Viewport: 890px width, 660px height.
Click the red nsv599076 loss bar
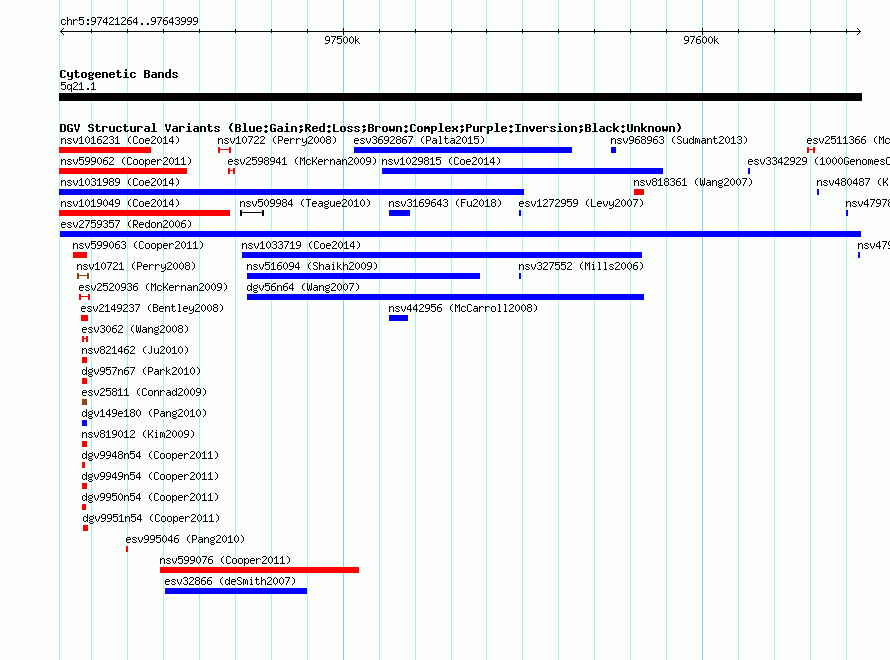[x=259, y=570]
